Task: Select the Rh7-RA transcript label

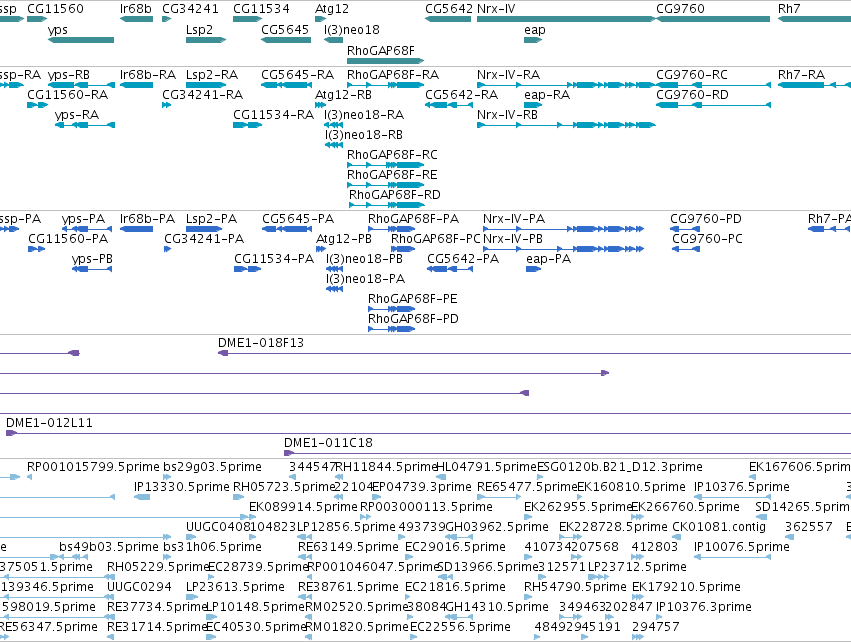Action: click(x=801, y=74)
